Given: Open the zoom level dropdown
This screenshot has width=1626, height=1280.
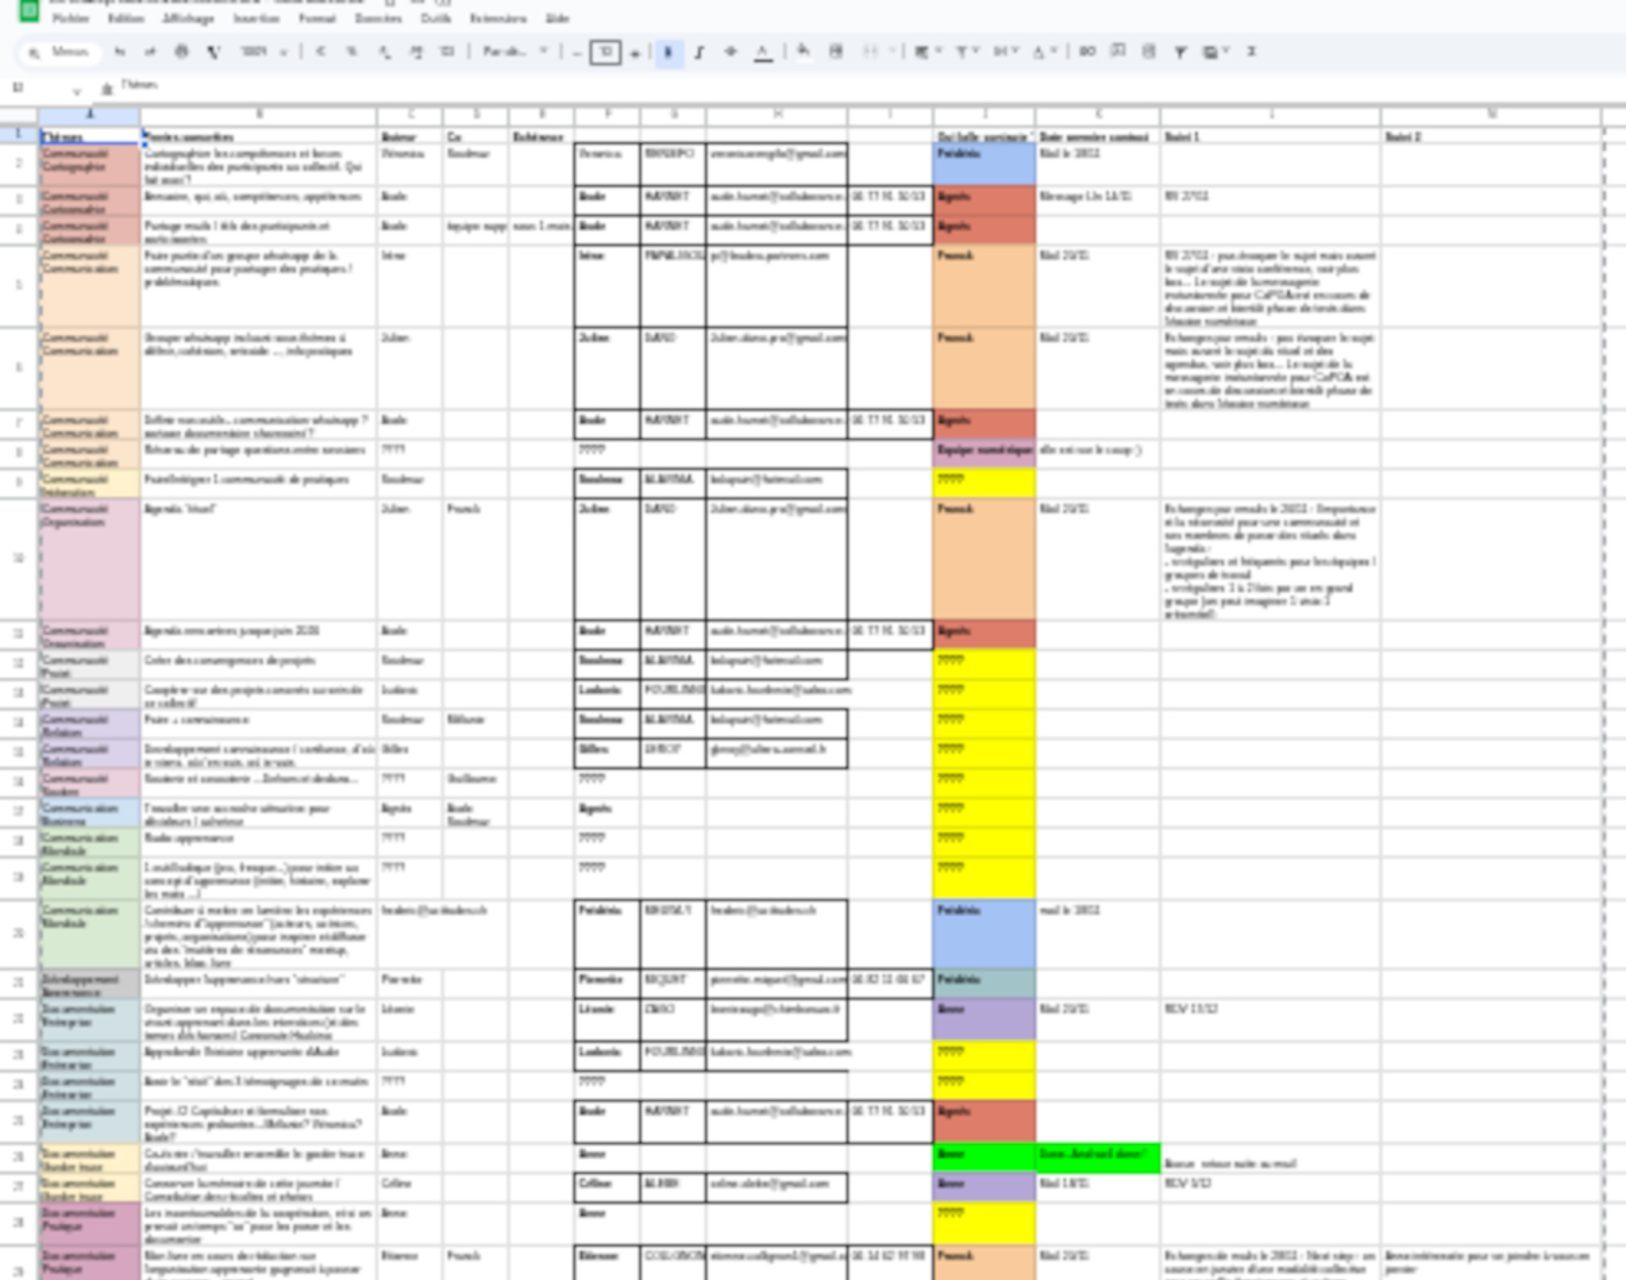Looking at the screenshot, I should [264, 52].
